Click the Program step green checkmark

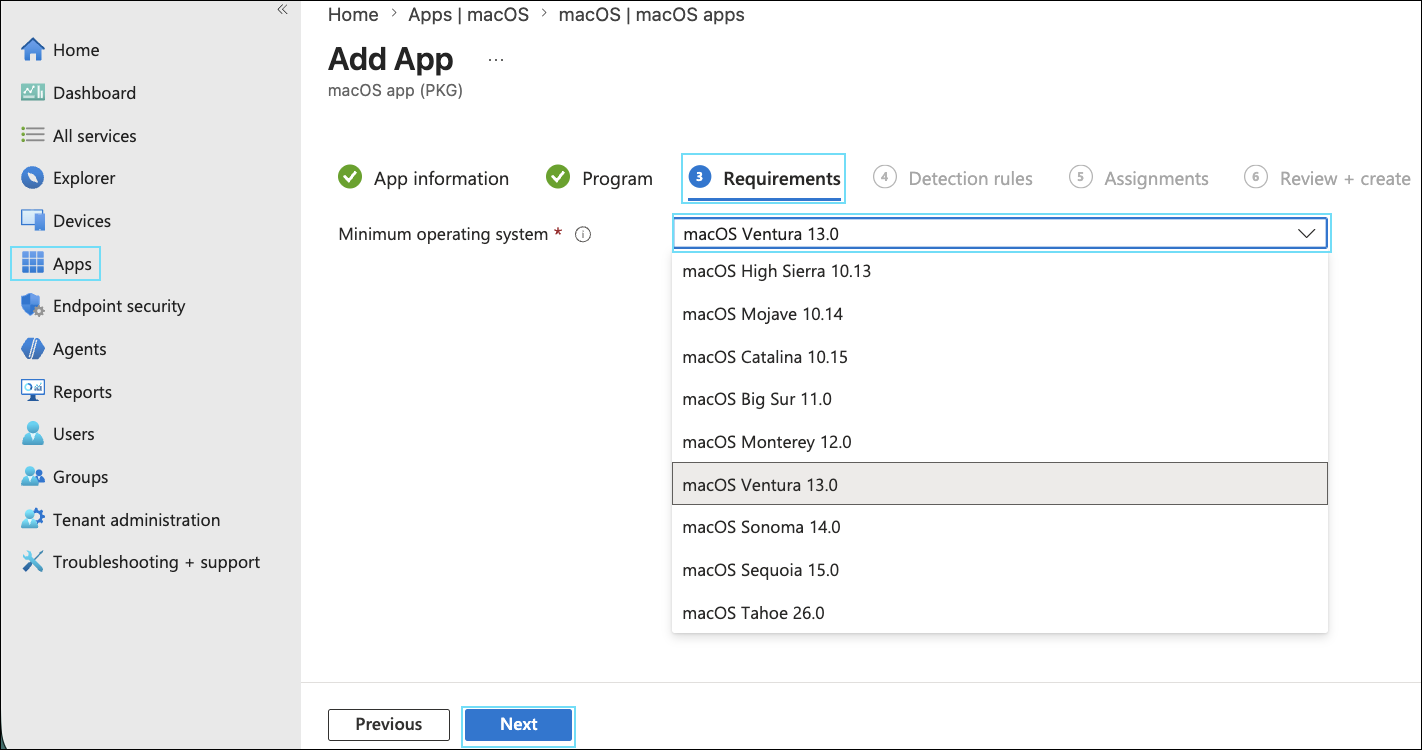click(558, 177)
